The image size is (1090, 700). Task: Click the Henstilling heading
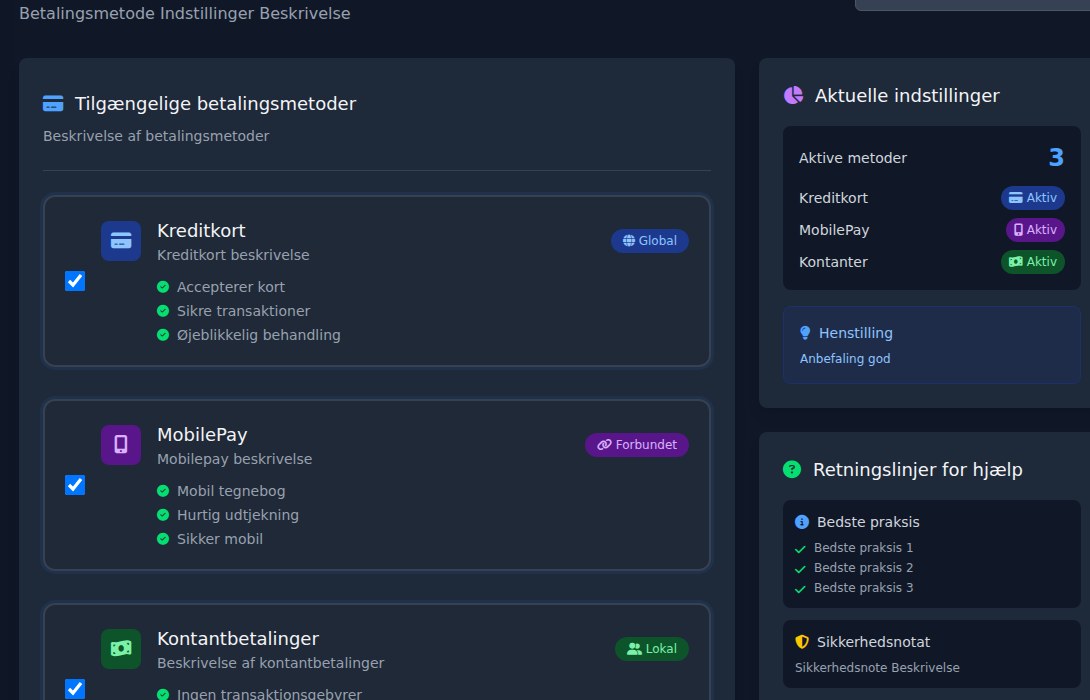(x=856, y=333)
